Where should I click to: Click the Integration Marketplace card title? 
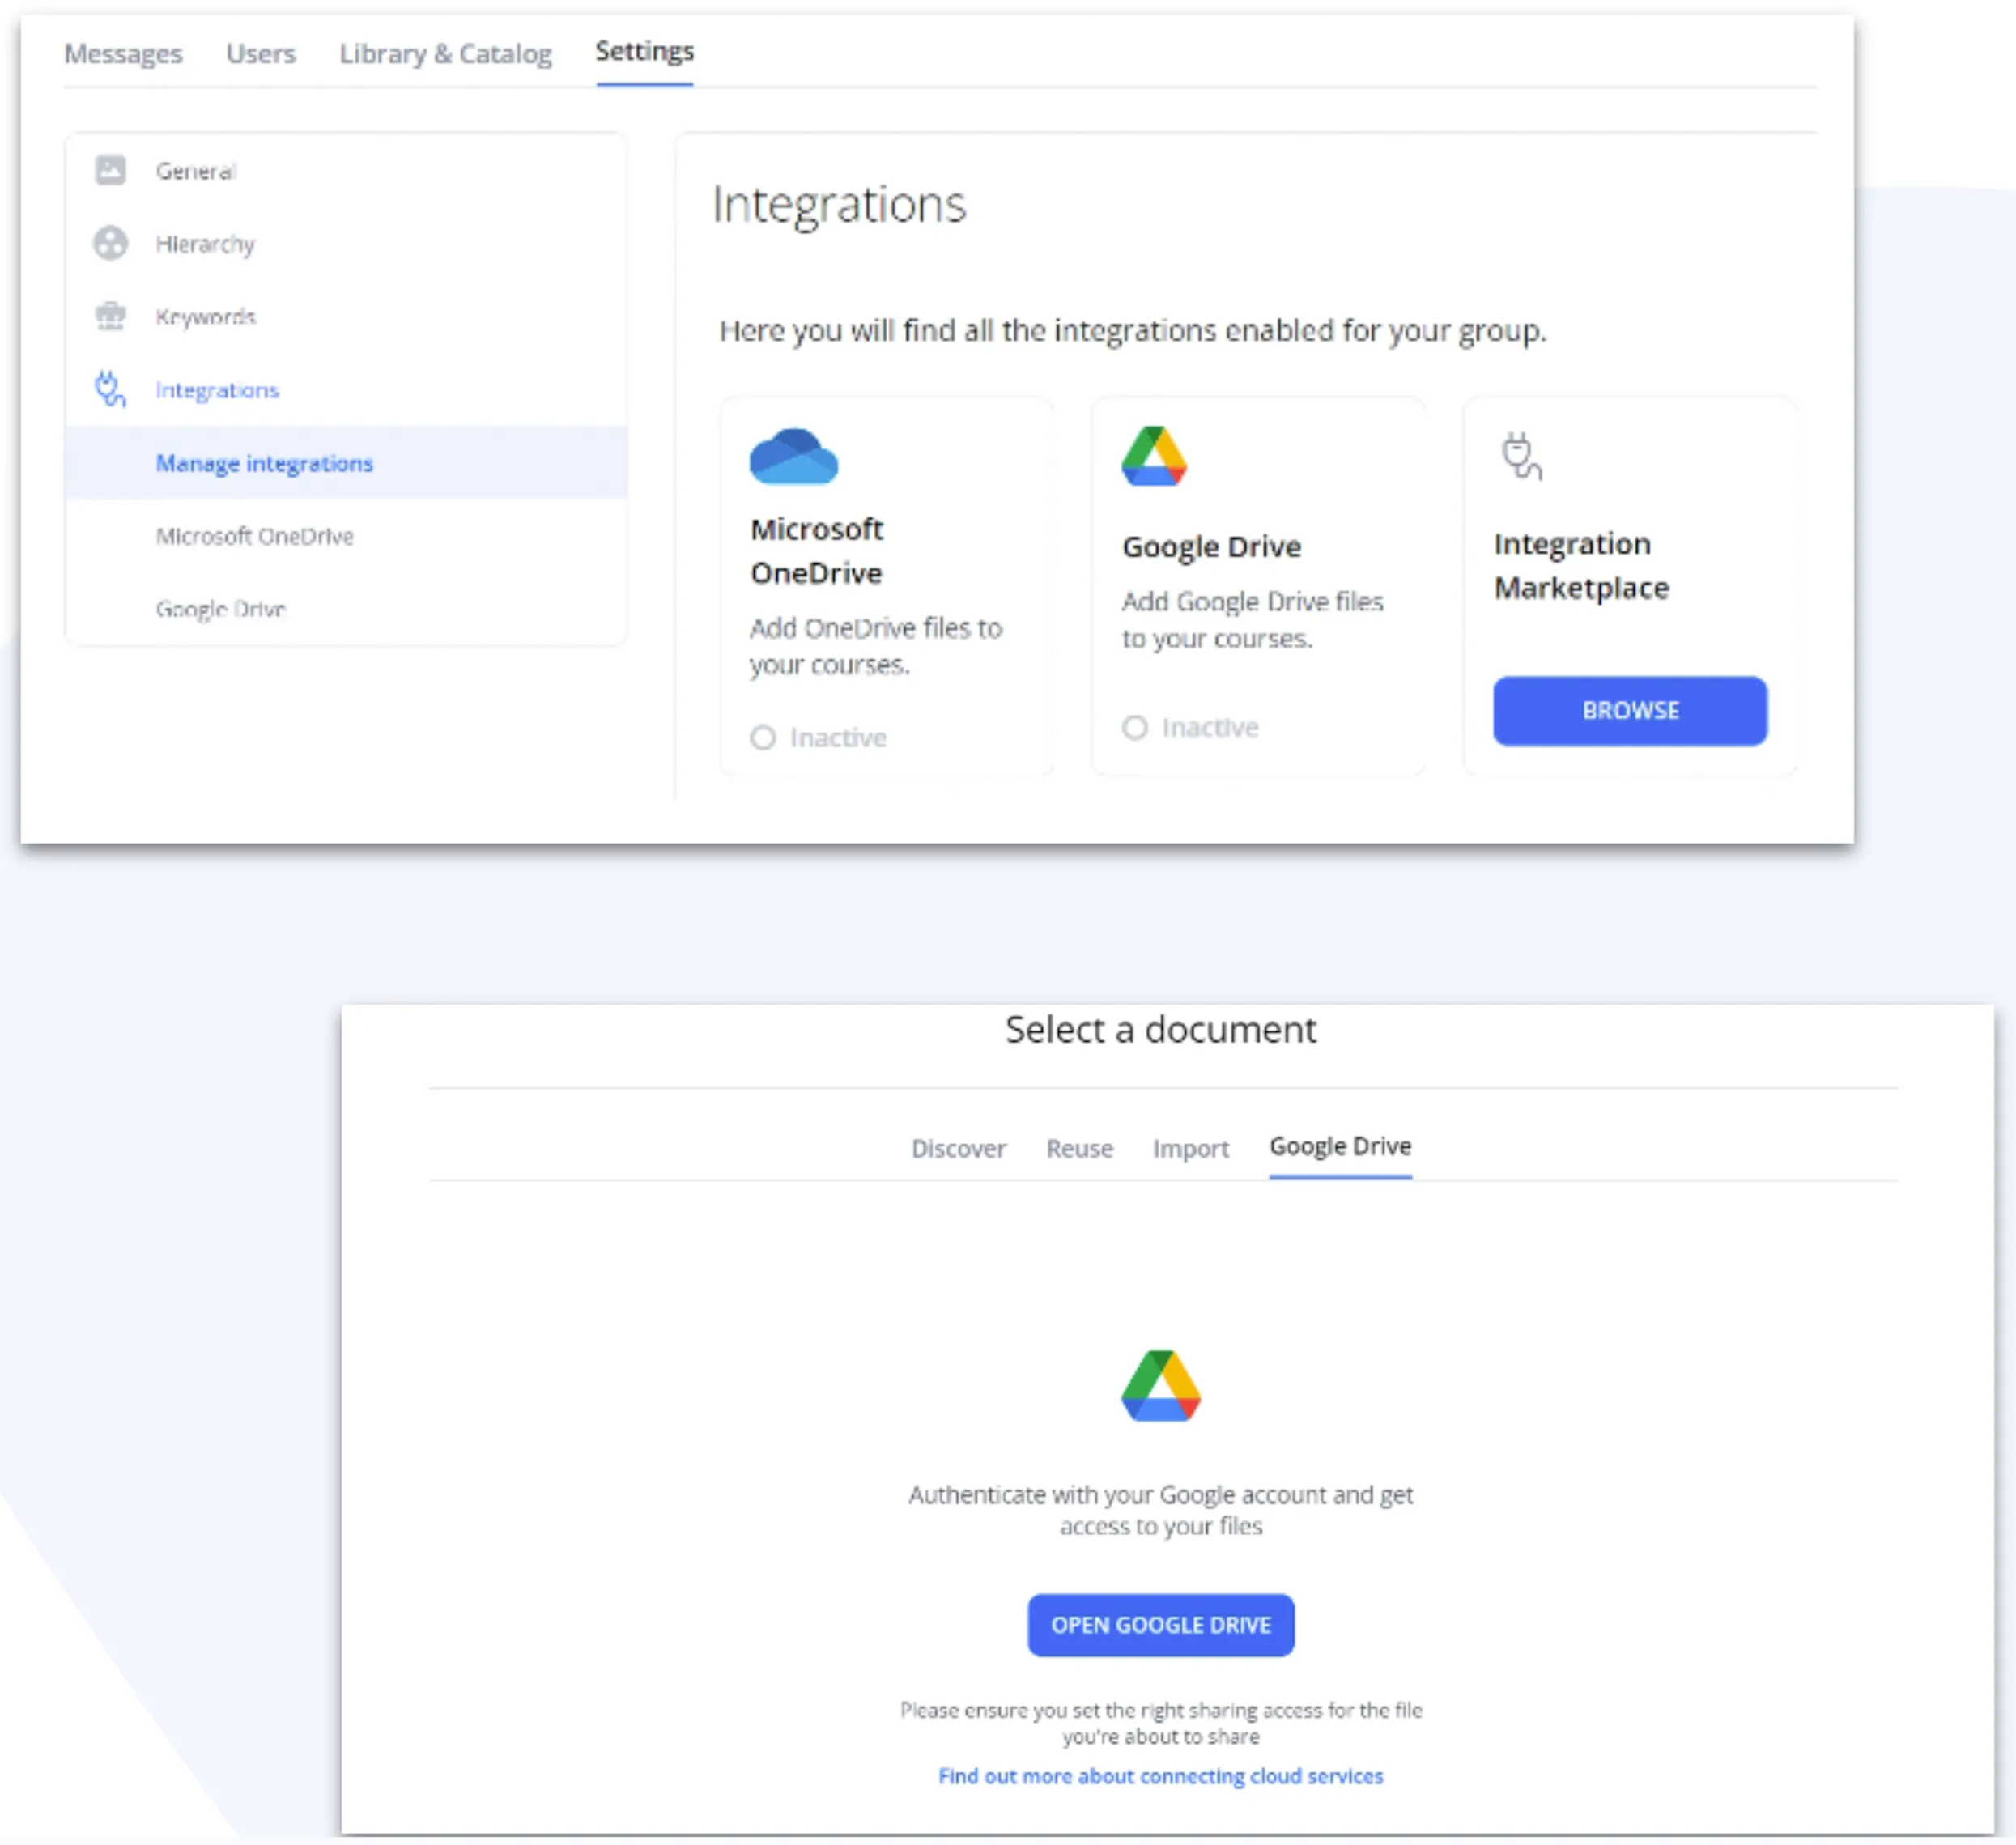tap(1581, 566)
